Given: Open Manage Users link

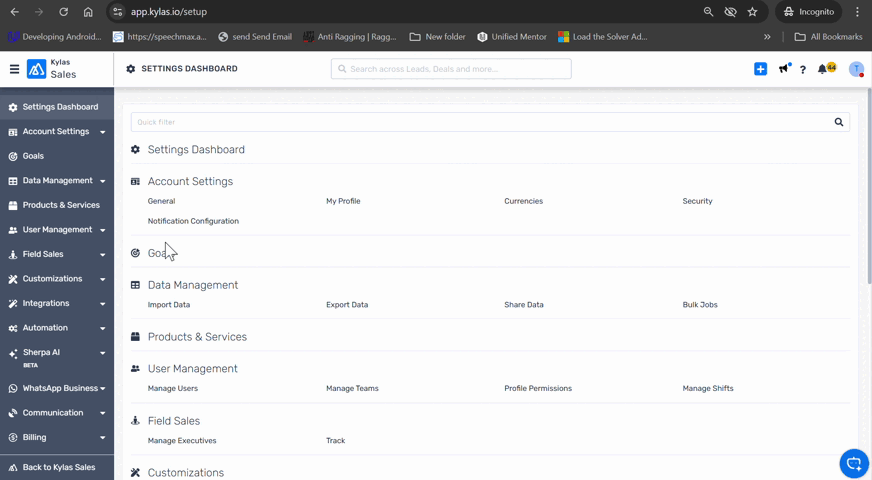Looking at the screenshot, I should [172, 389].
